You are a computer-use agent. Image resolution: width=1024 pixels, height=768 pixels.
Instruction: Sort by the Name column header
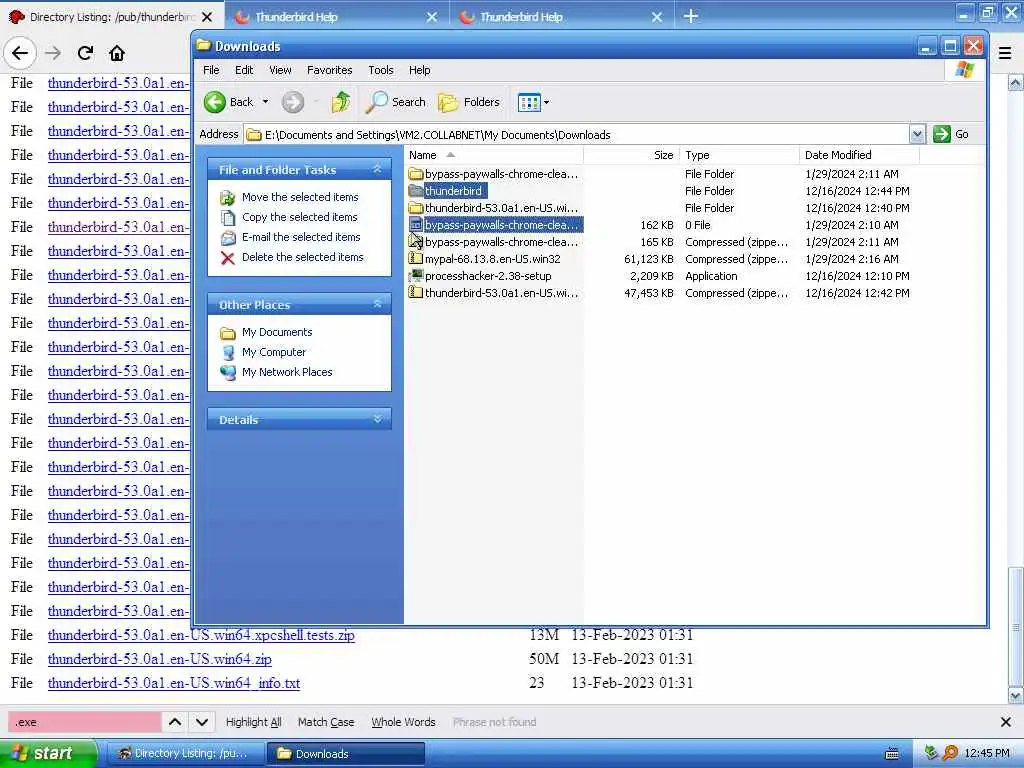(494, 155)
